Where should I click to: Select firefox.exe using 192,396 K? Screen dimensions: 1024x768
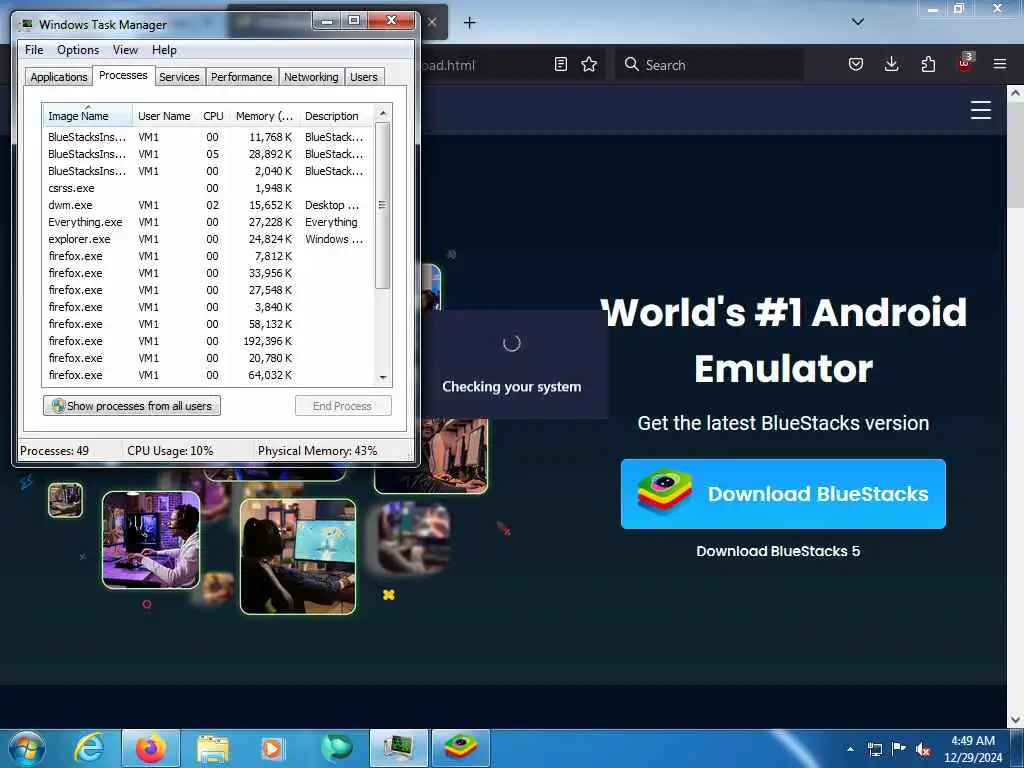[x=209, y=341]
